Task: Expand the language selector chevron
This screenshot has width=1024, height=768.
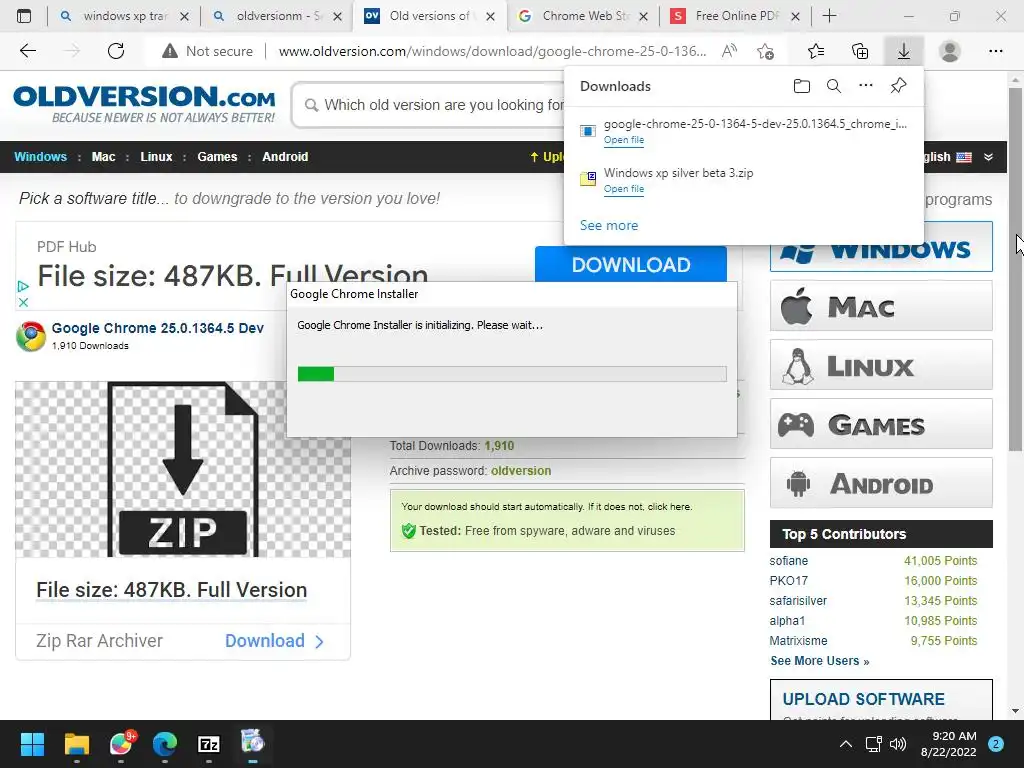Action: pos(988,157)
